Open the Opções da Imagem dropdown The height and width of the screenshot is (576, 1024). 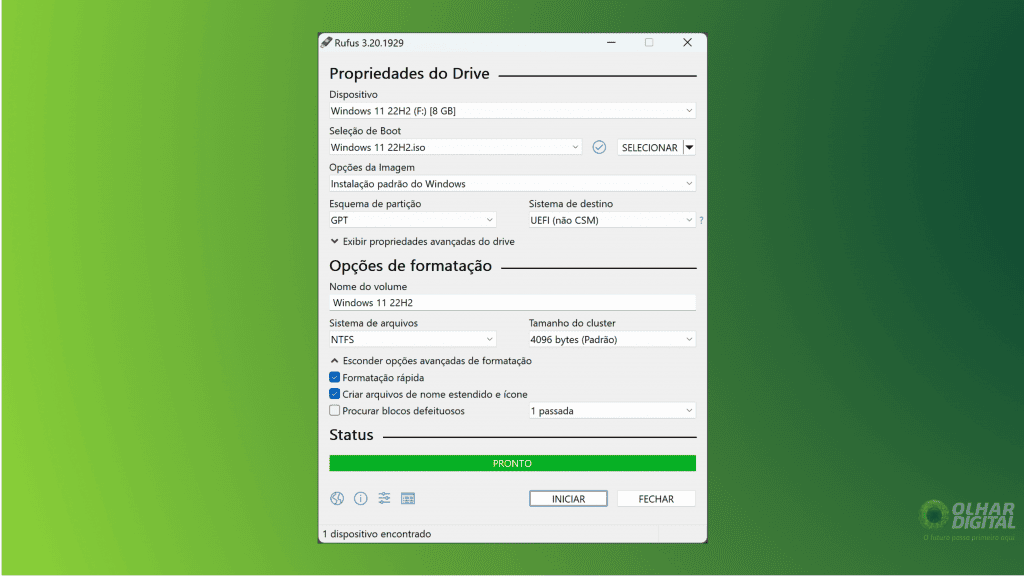[512, 184]
